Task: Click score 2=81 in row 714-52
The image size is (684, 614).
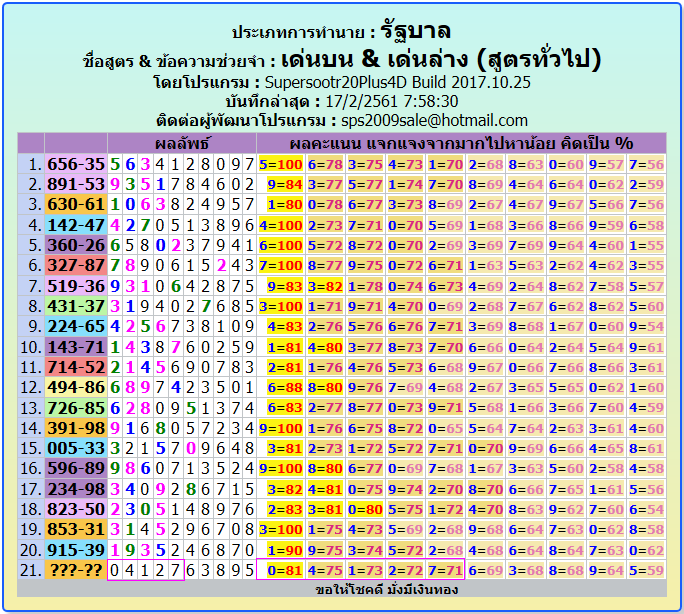Action: pos(285,368)
